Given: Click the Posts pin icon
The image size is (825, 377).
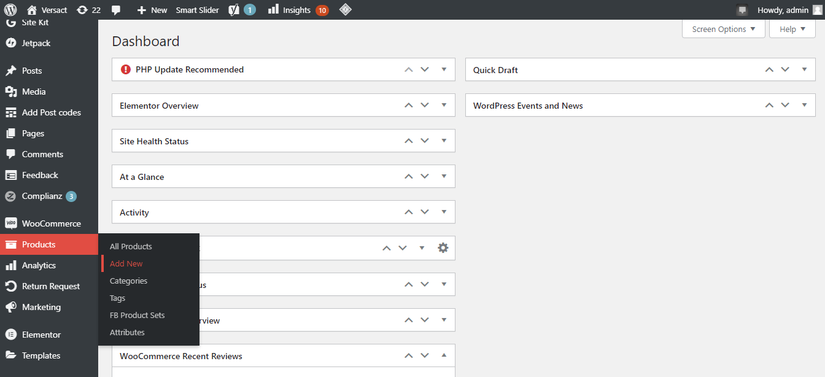Looking at the screenshot, I should click(11, 70).
